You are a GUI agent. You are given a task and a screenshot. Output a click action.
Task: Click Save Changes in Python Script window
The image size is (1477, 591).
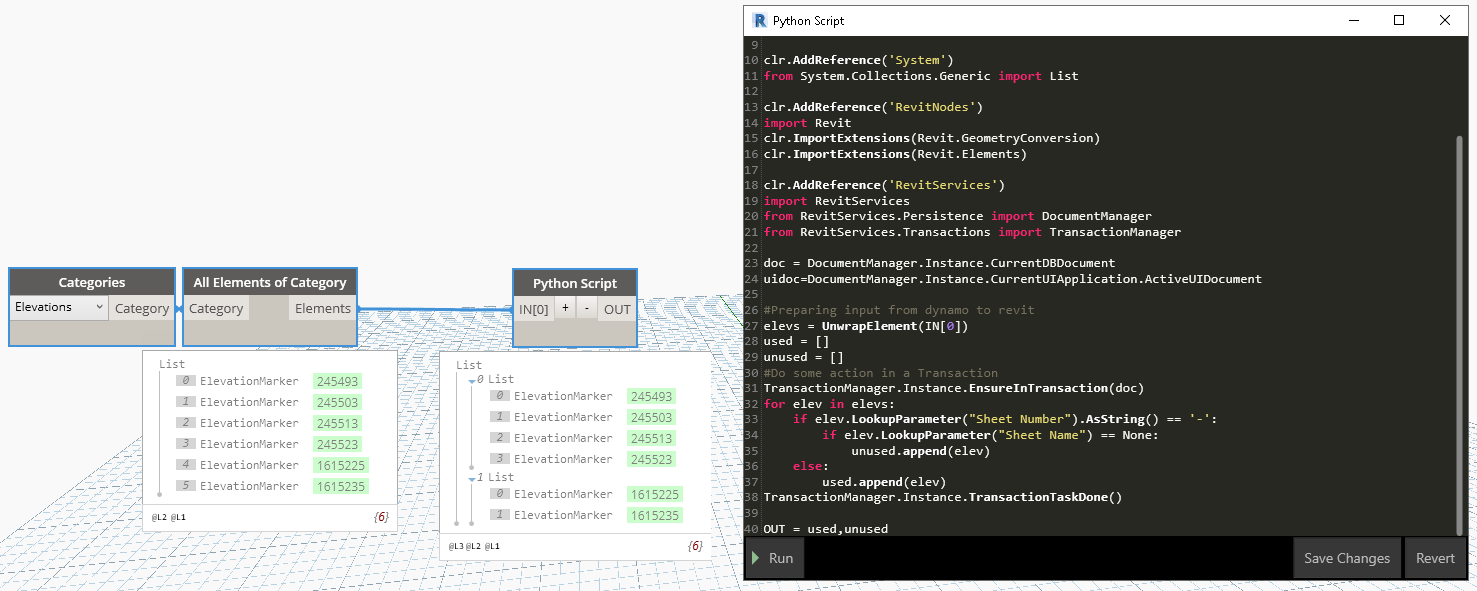click(1346, 558)
